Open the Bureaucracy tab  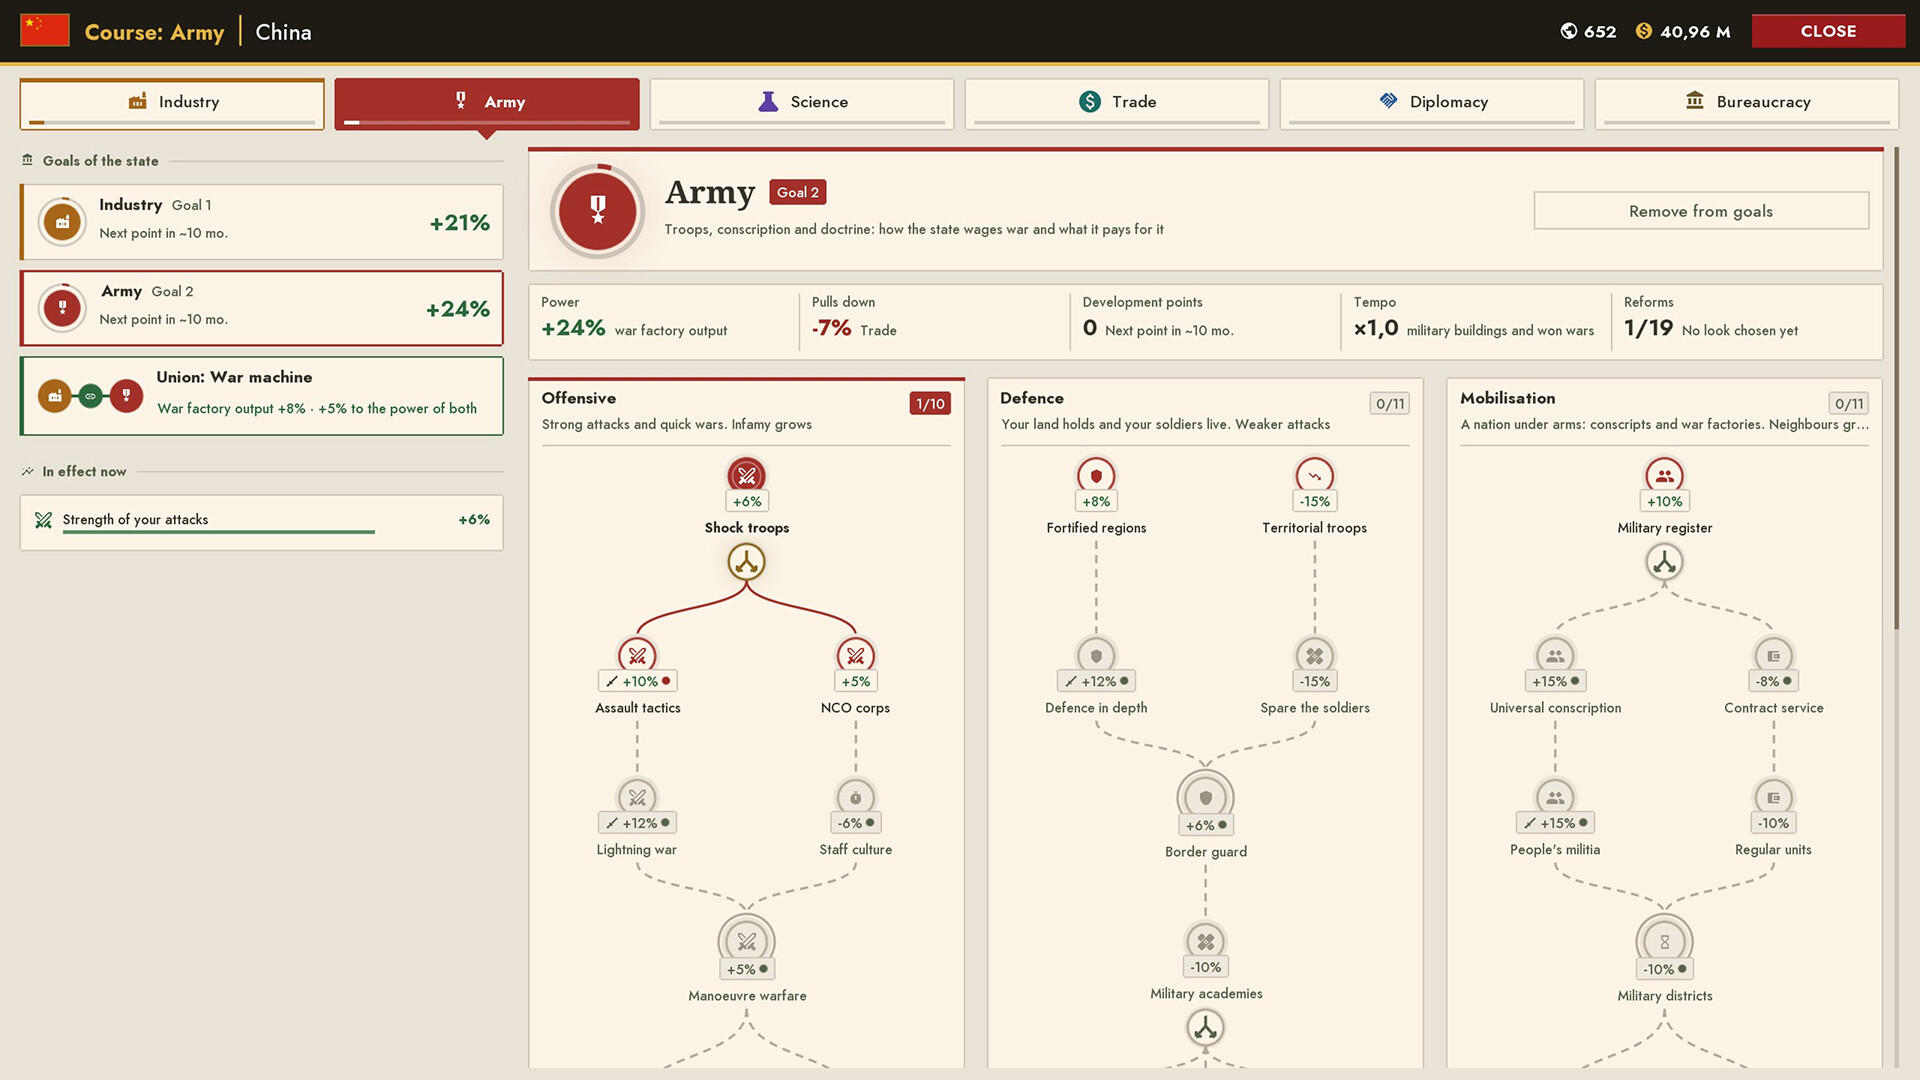point(1747,103)
